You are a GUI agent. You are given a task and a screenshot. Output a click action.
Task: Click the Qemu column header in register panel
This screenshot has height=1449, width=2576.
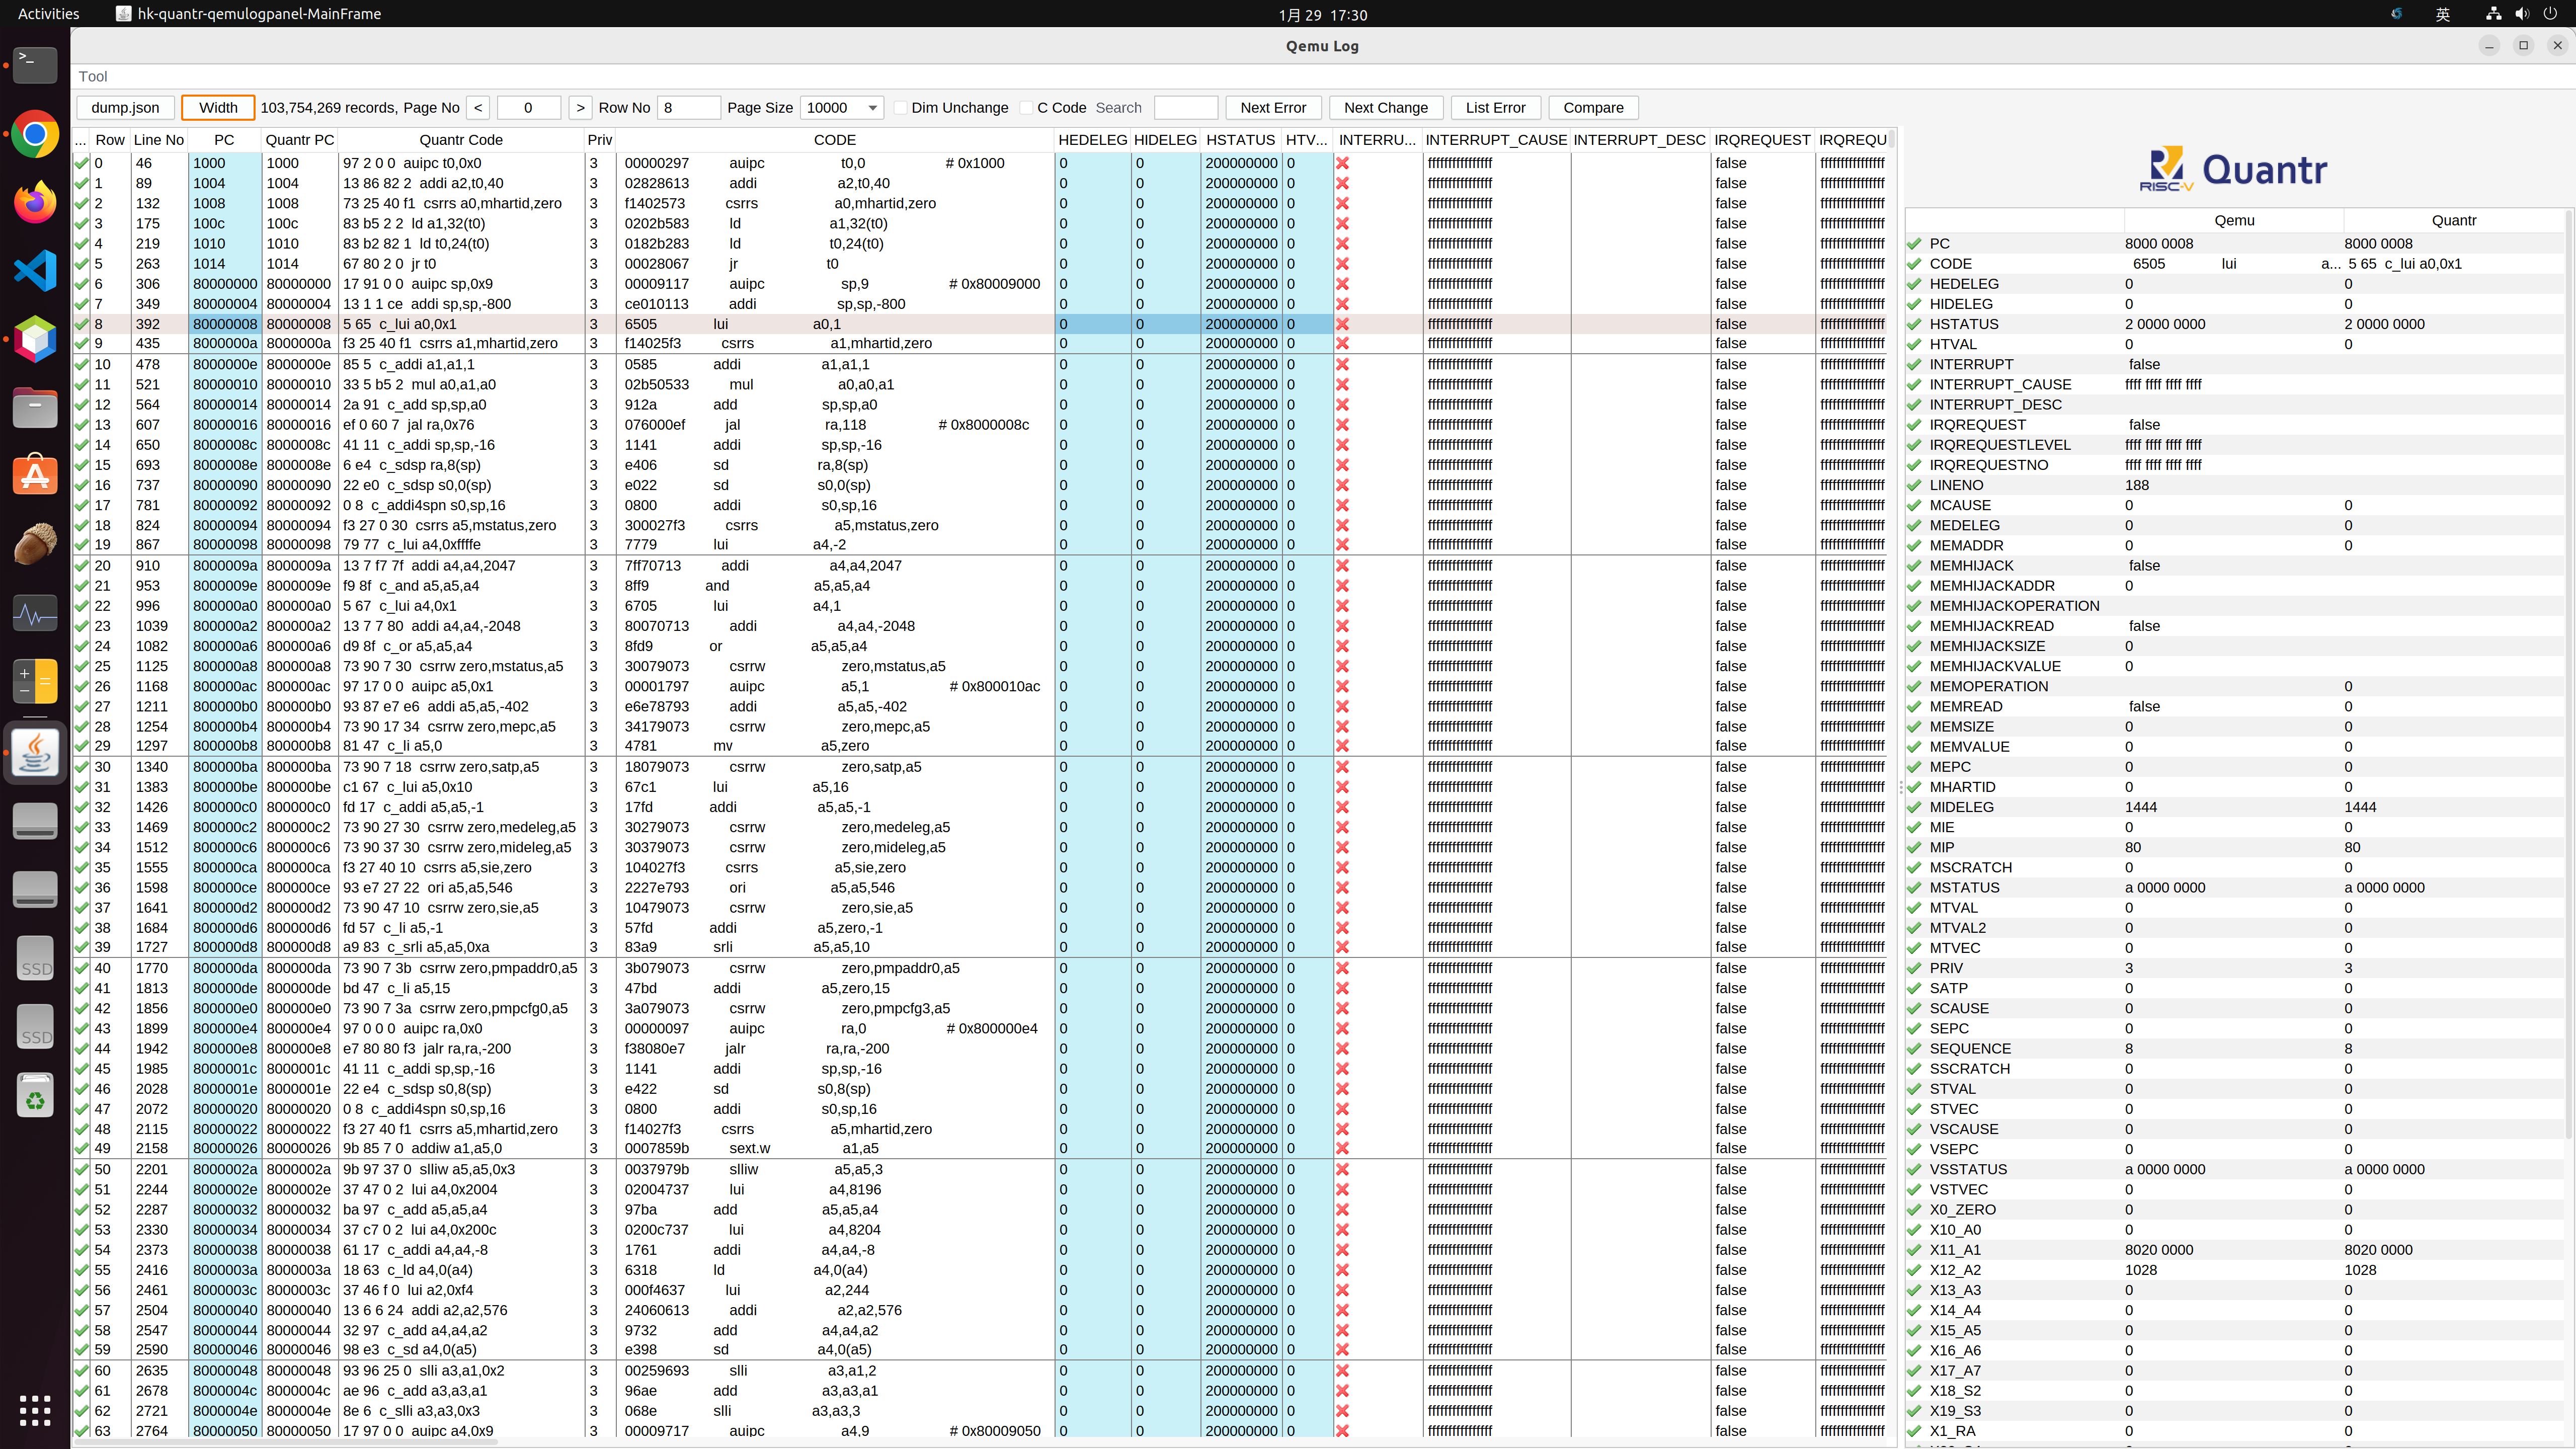click(2234, 221)
